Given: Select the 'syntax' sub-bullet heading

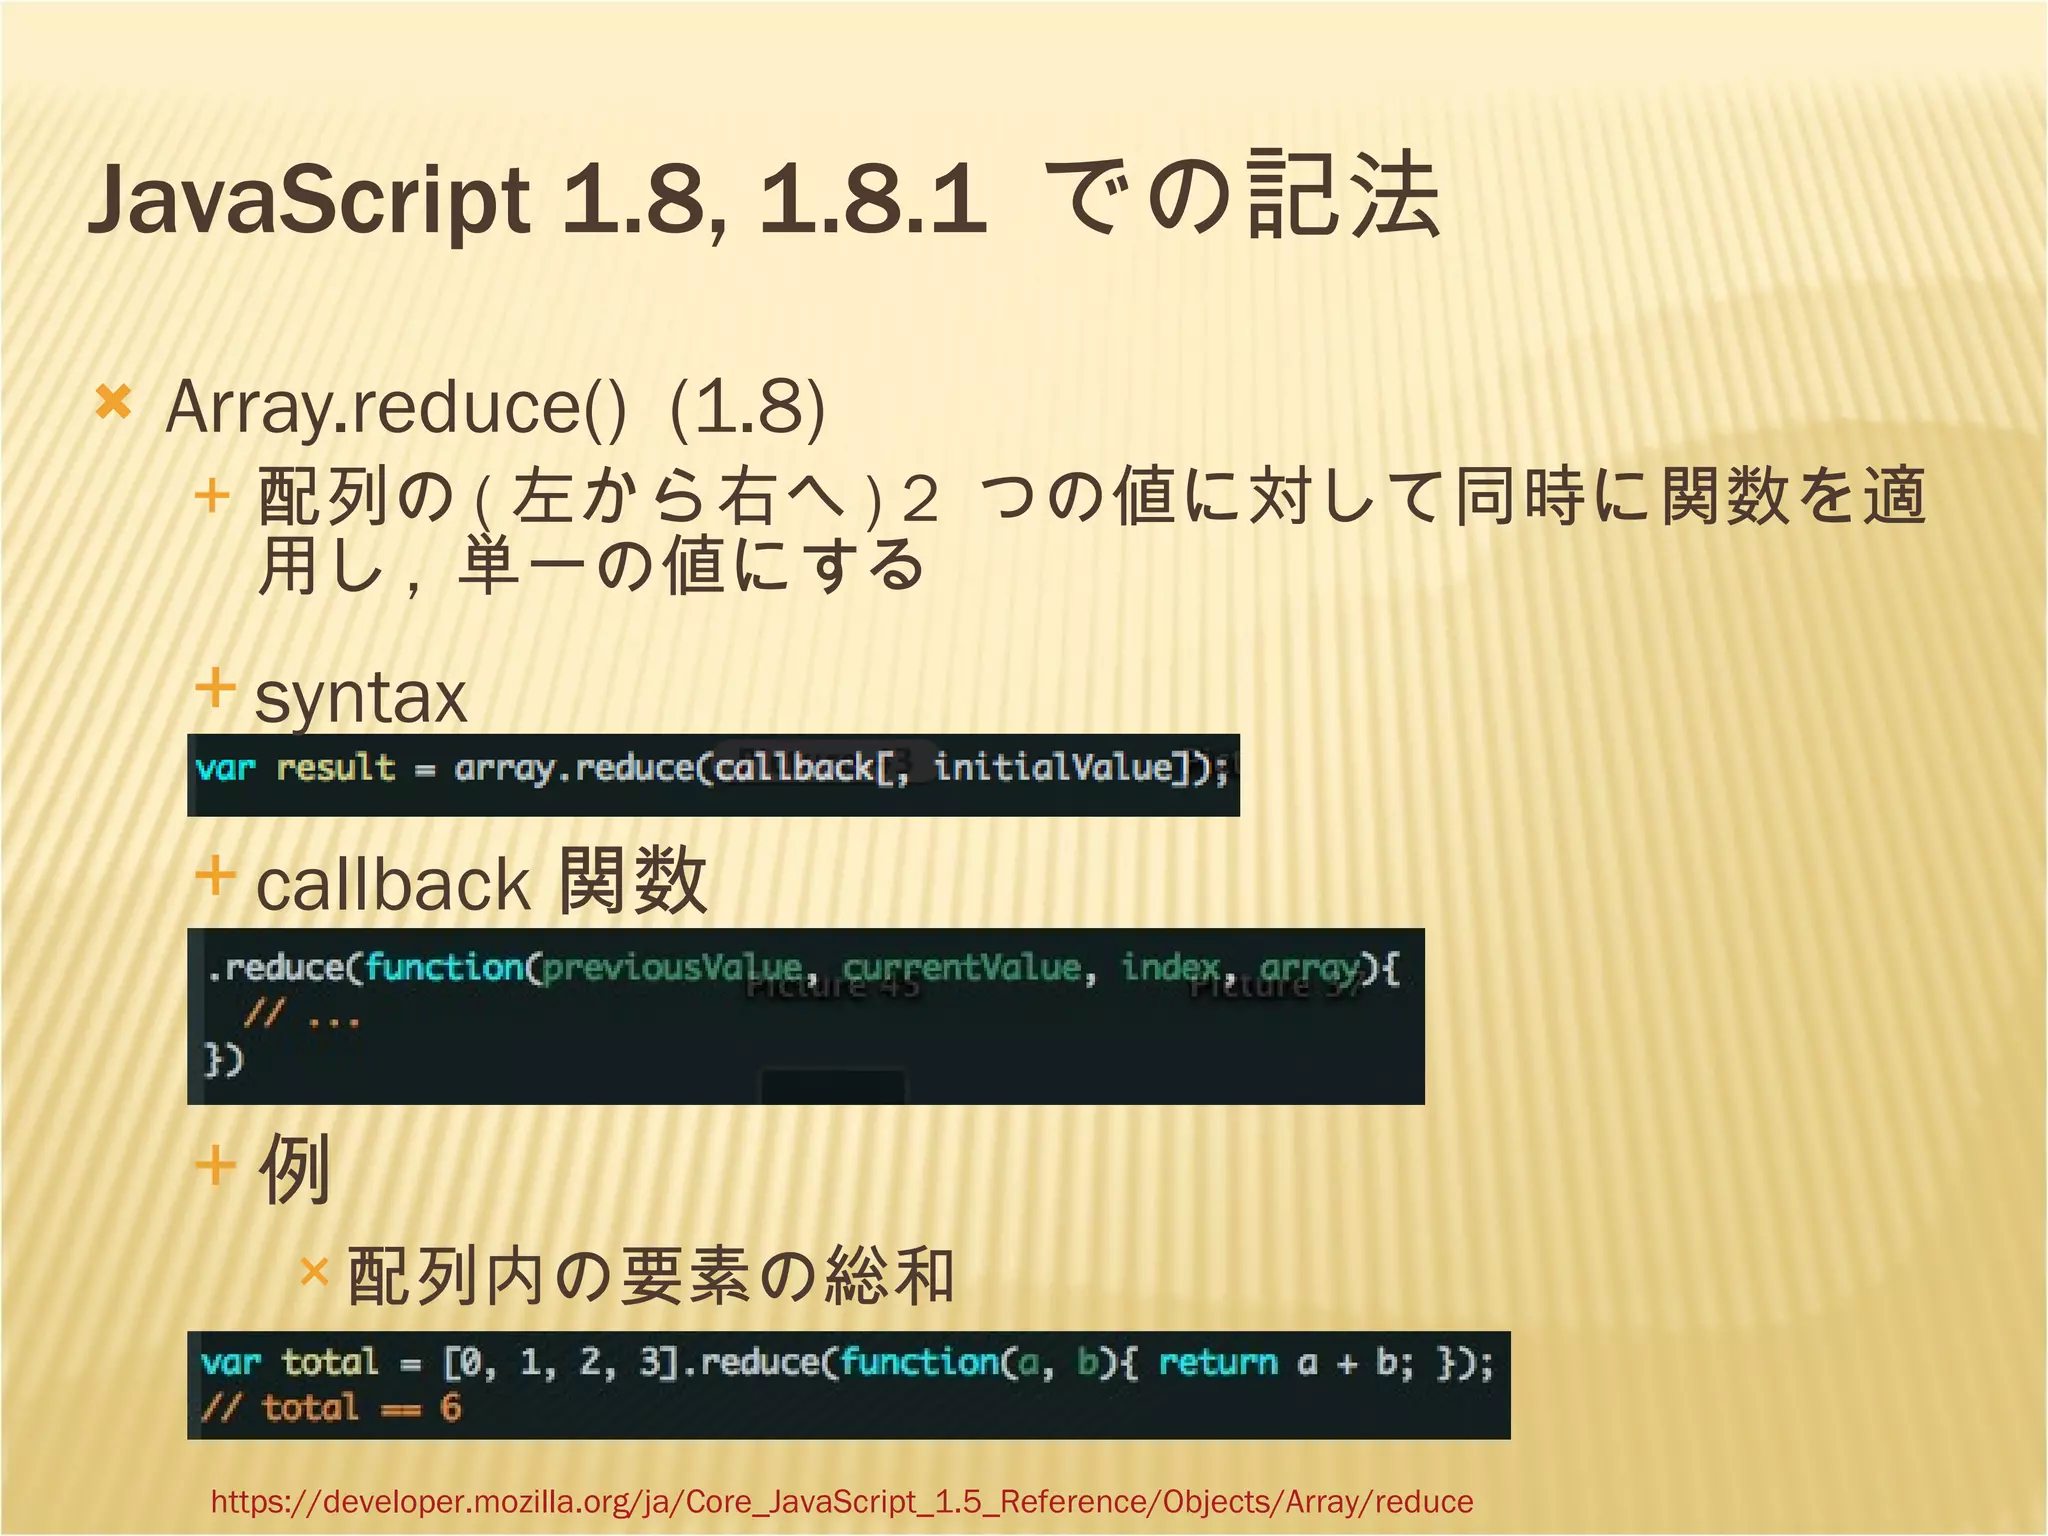Looking at the screenshot, I should pos(361,697).
